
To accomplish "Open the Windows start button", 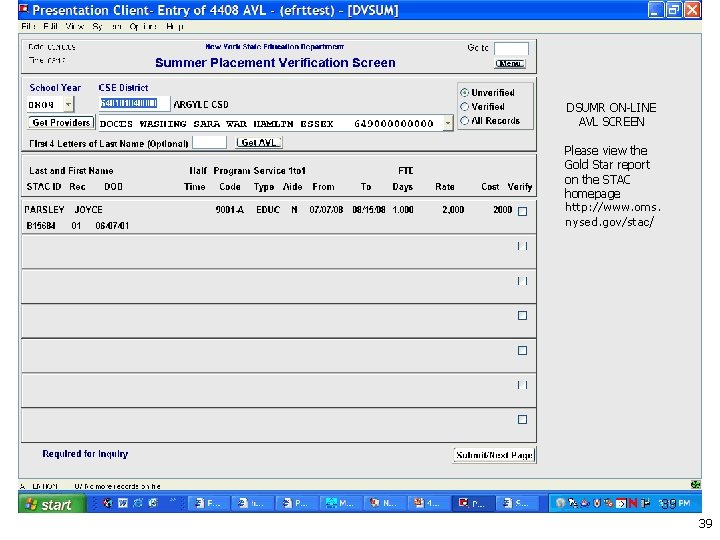I will [51, 504].
